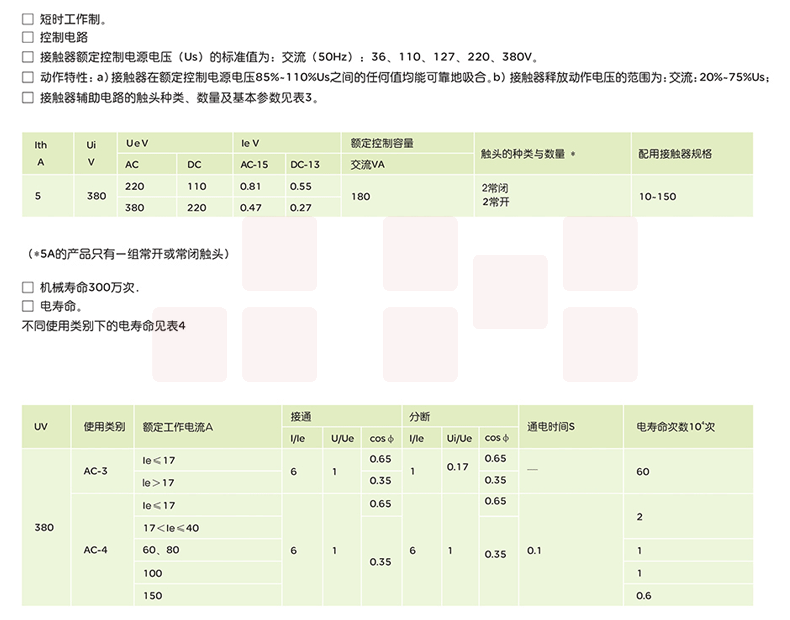Viewport: 790px width, 620px height.
Task: Tick the checkbox before 接触器辅助电路
Action: click(27, 97)
